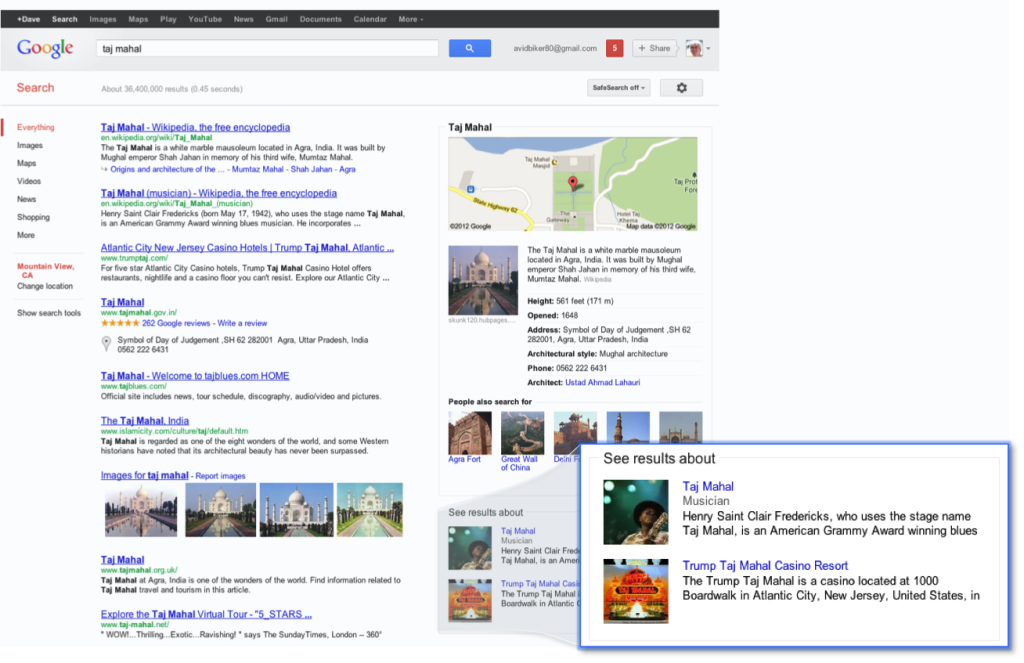The width and height of the screenshot is (1024, 663).
Task: Open Images for taj mahal link
Action: point(144,476)
